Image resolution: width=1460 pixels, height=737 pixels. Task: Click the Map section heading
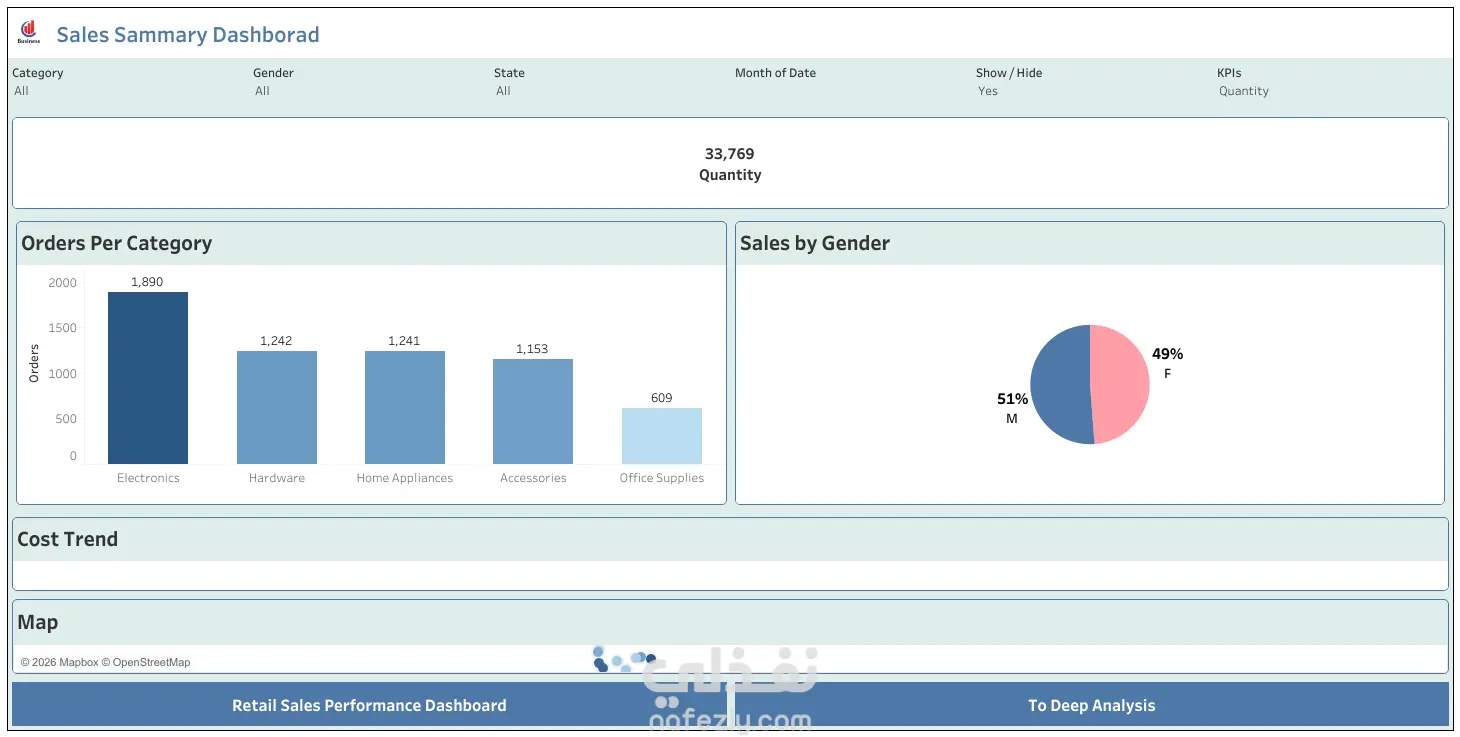38,622
